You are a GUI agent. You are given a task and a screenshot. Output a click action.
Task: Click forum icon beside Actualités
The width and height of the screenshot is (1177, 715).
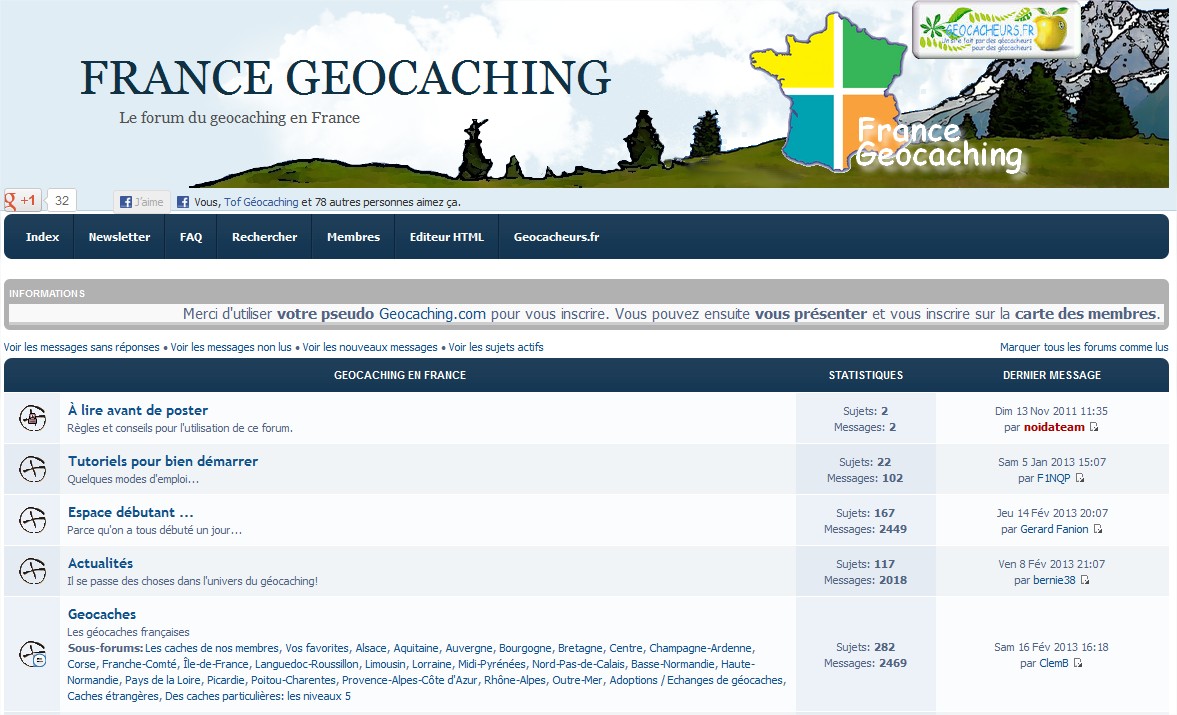pos(32,571)
